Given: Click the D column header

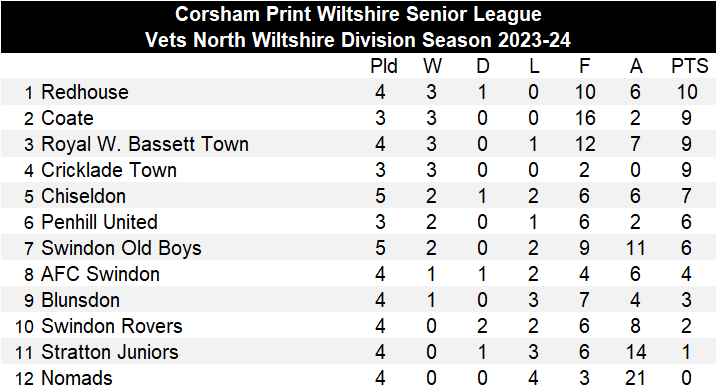Looking at the screenshot, I should point(483,67).
